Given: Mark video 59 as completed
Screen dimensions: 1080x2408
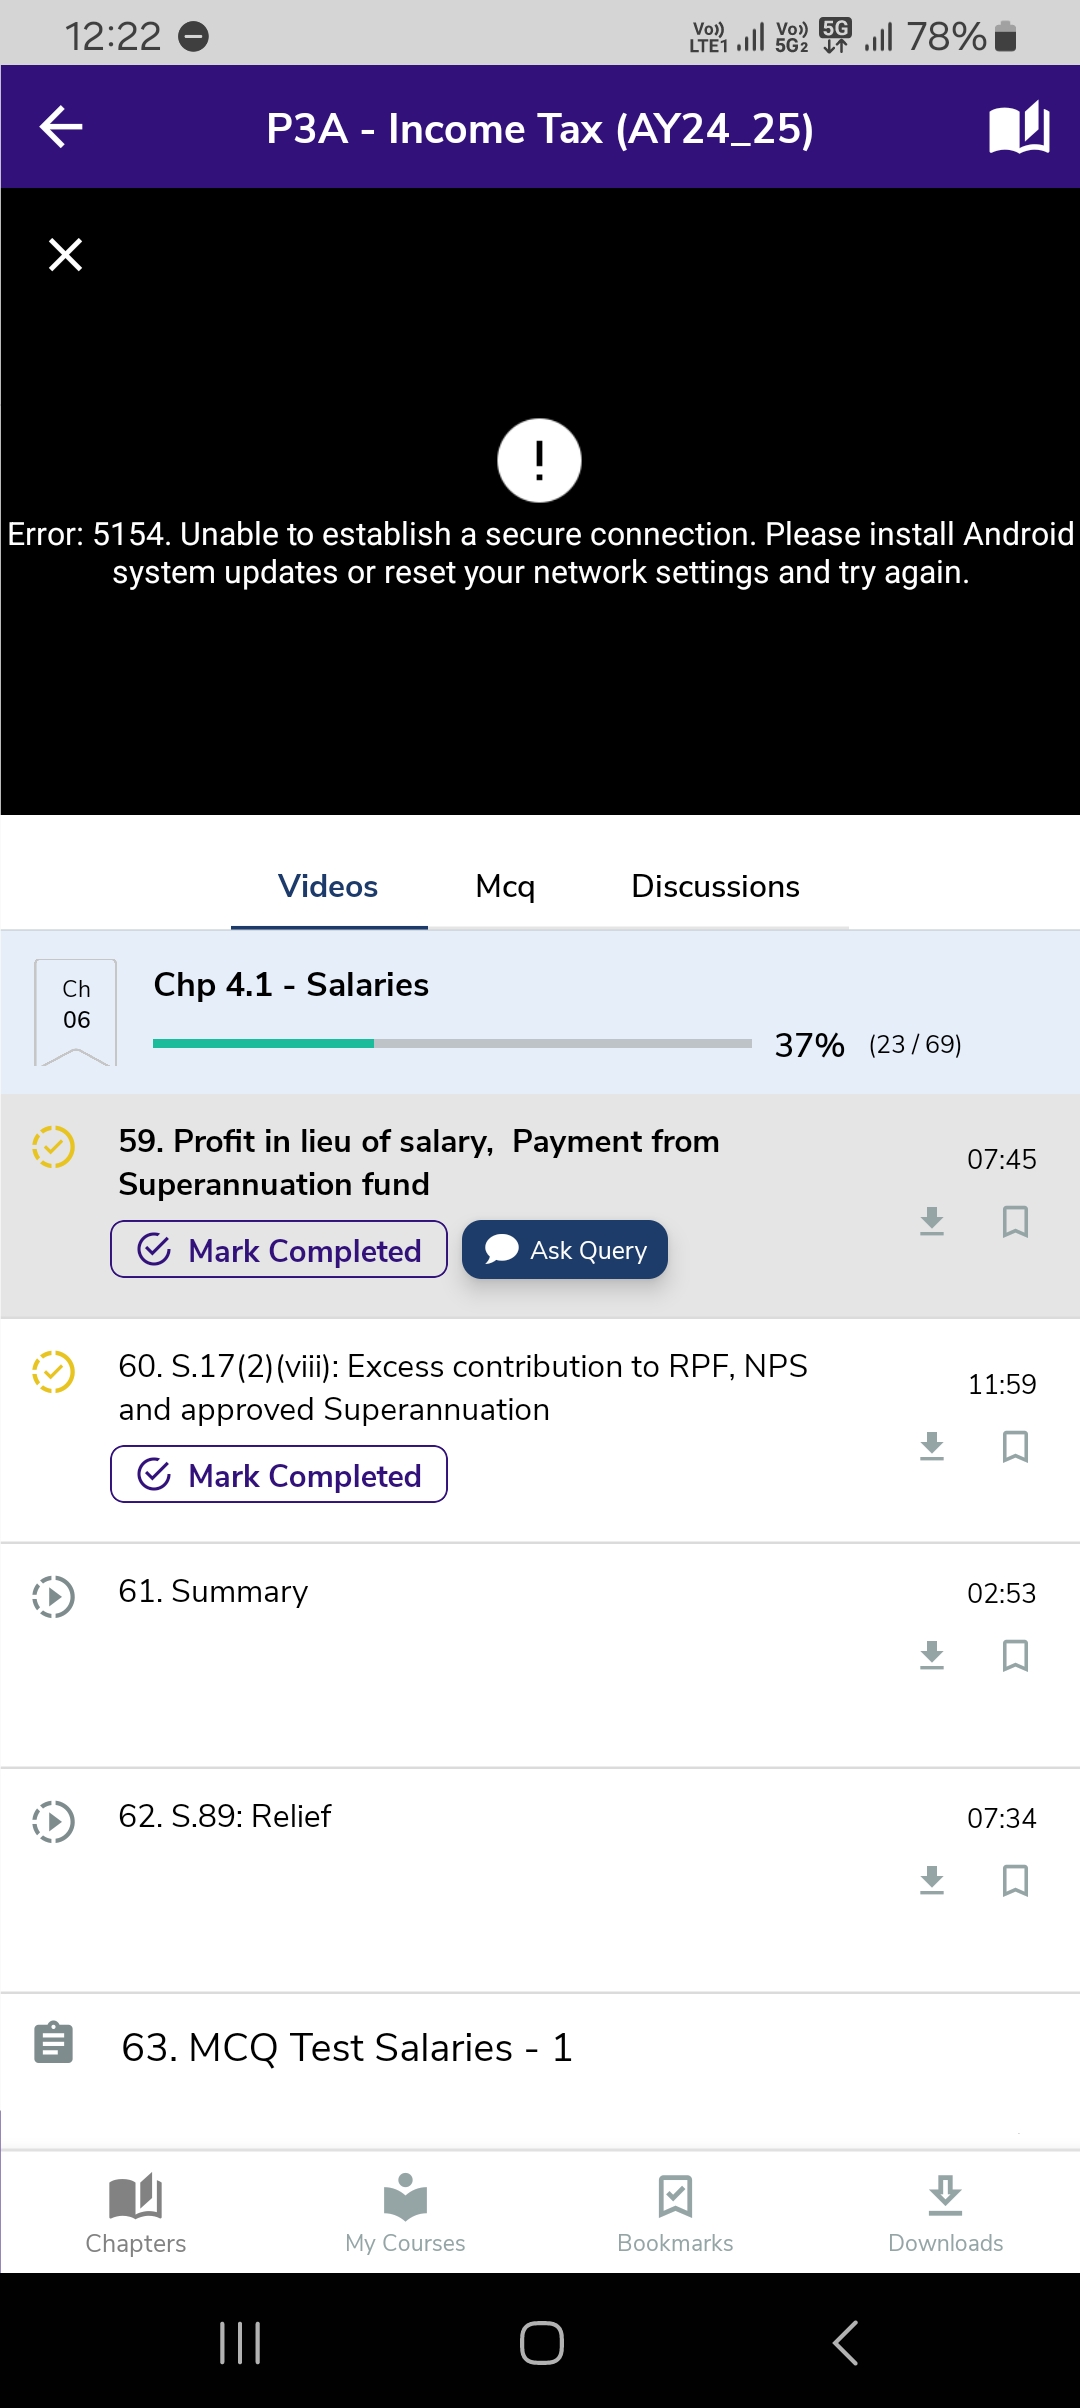Looking at the screenshot, I should [279, 1249].
